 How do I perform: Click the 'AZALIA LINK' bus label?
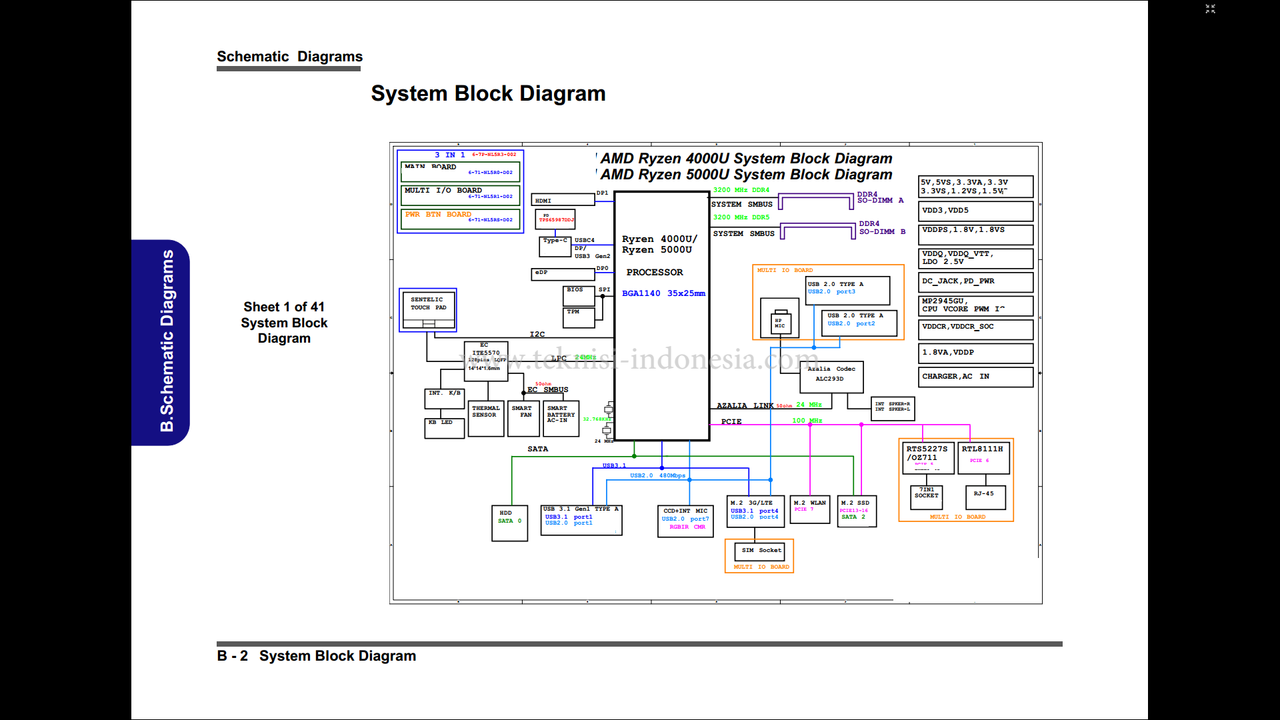click(747, 405)
